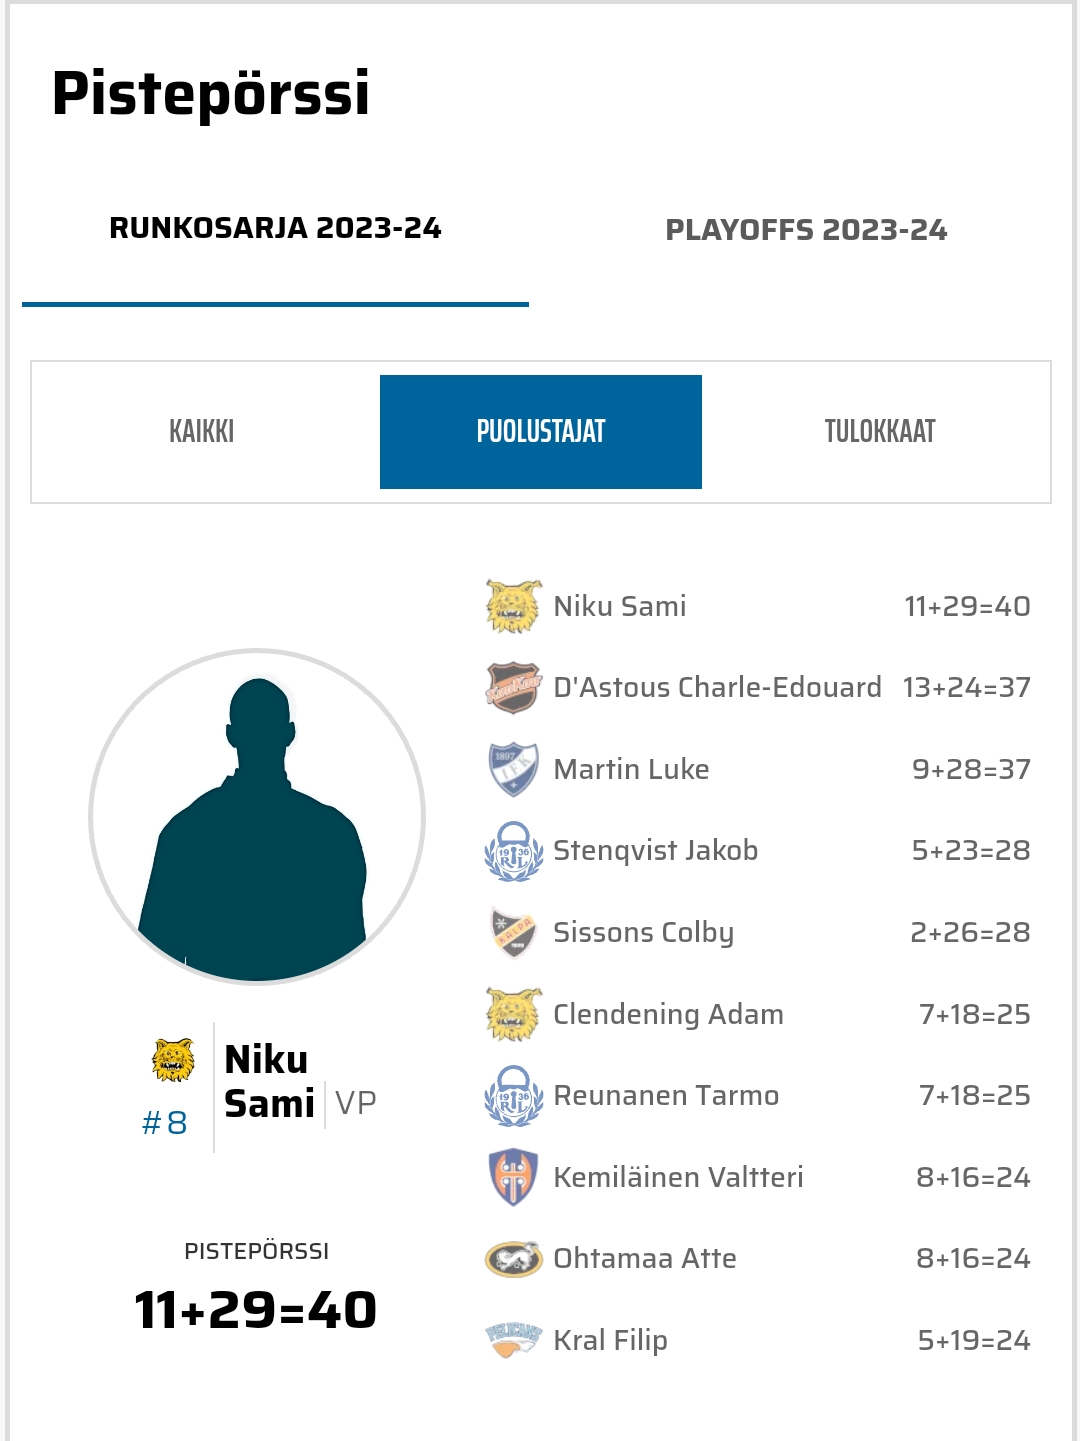1080x1441 pixels.
Task: Click KalPa logo beside Sissons Colby
Action: [513, 932]
